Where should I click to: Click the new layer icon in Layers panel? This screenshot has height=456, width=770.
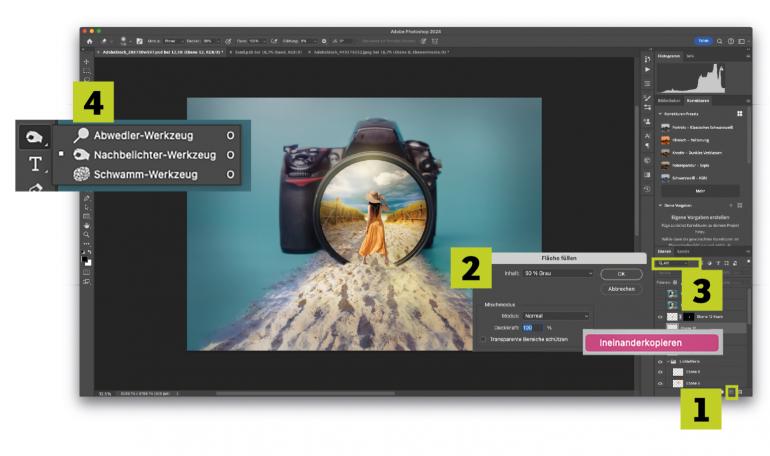pyautogui.click(x=733, y=391)
